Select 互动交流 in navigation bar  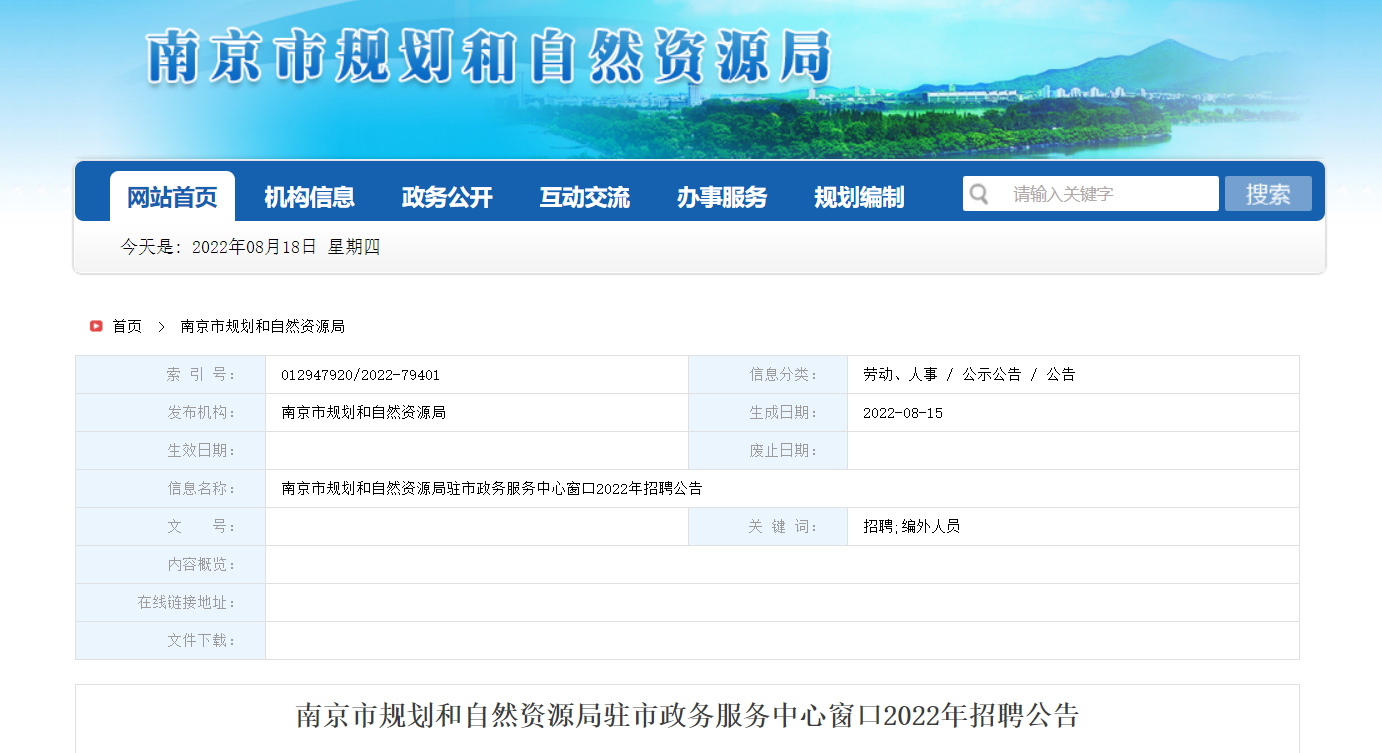pos(585,197)
